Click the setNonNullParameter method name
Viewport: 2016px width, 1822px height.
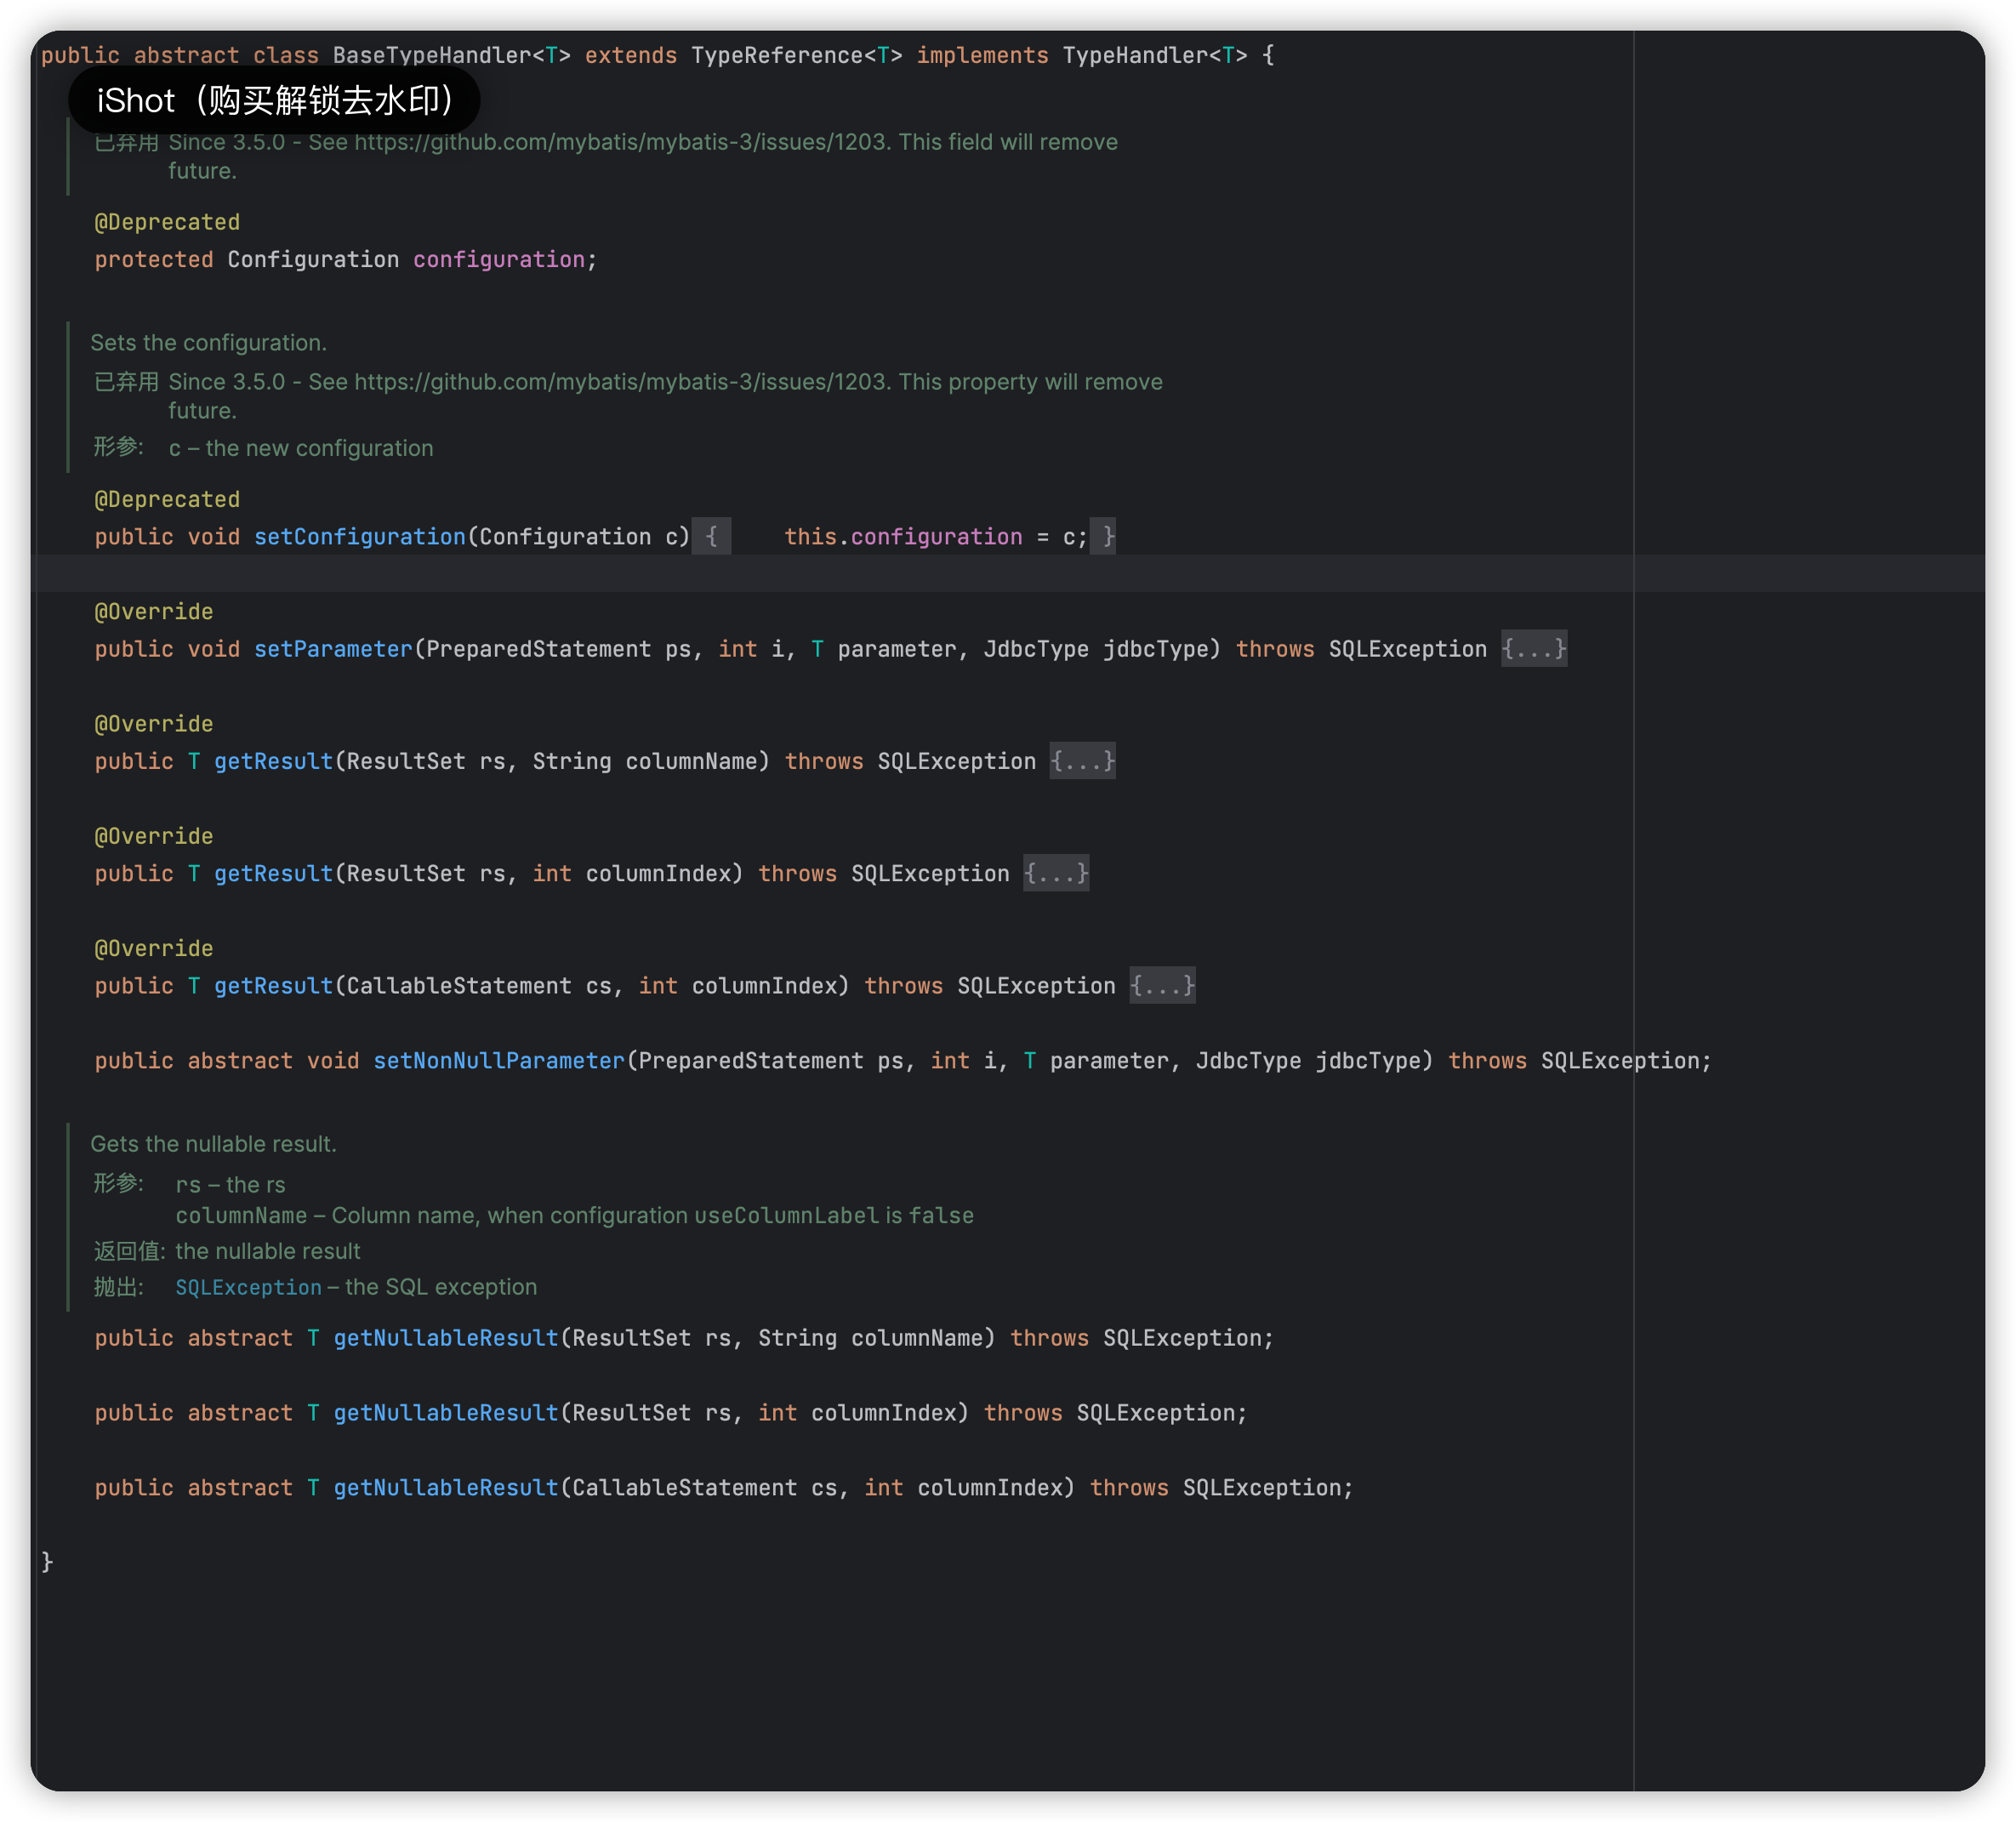499,1060
